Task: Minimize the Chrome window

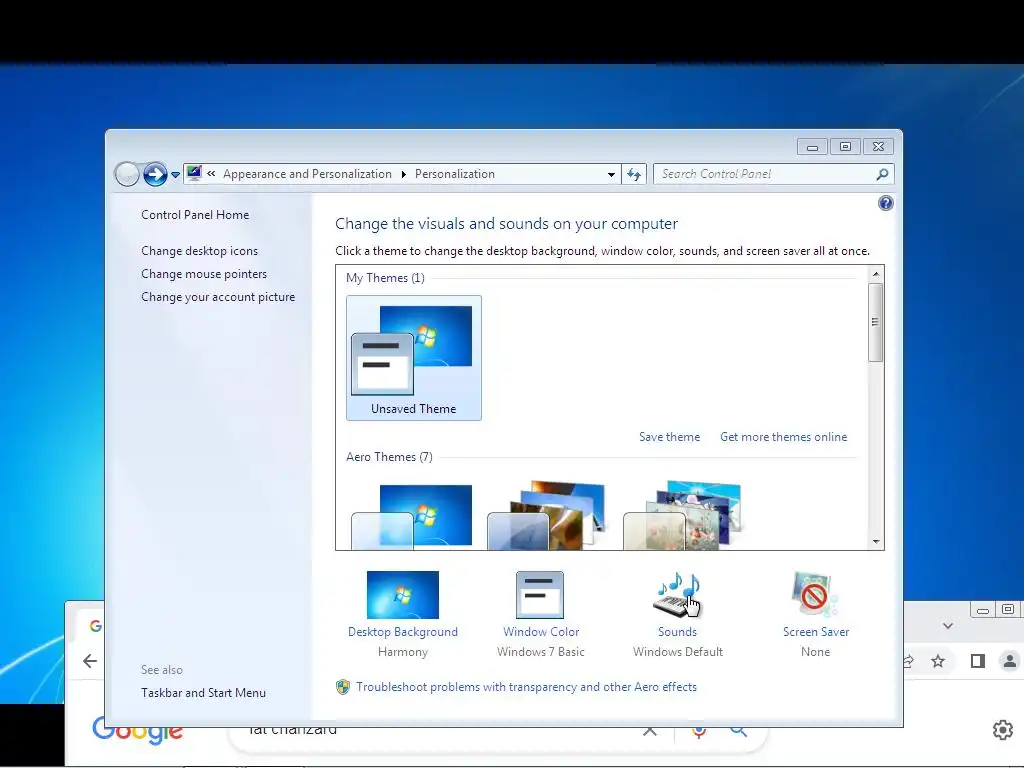Action: pyautogui.click(x=982, y=610)
